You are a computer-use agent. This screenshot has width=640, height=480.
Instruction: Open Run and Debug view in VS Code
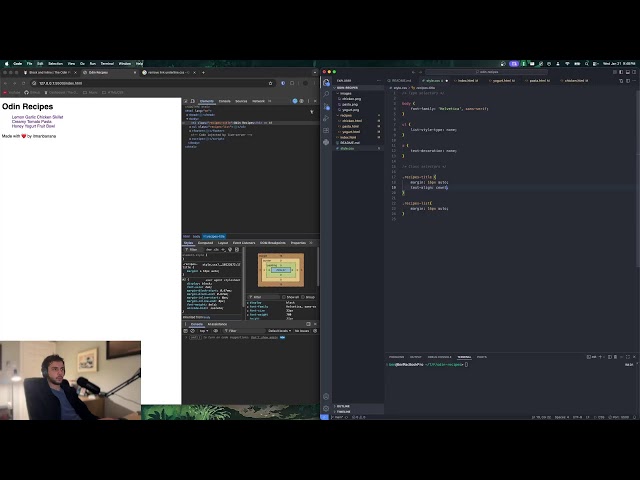click(x=326, y=118)
